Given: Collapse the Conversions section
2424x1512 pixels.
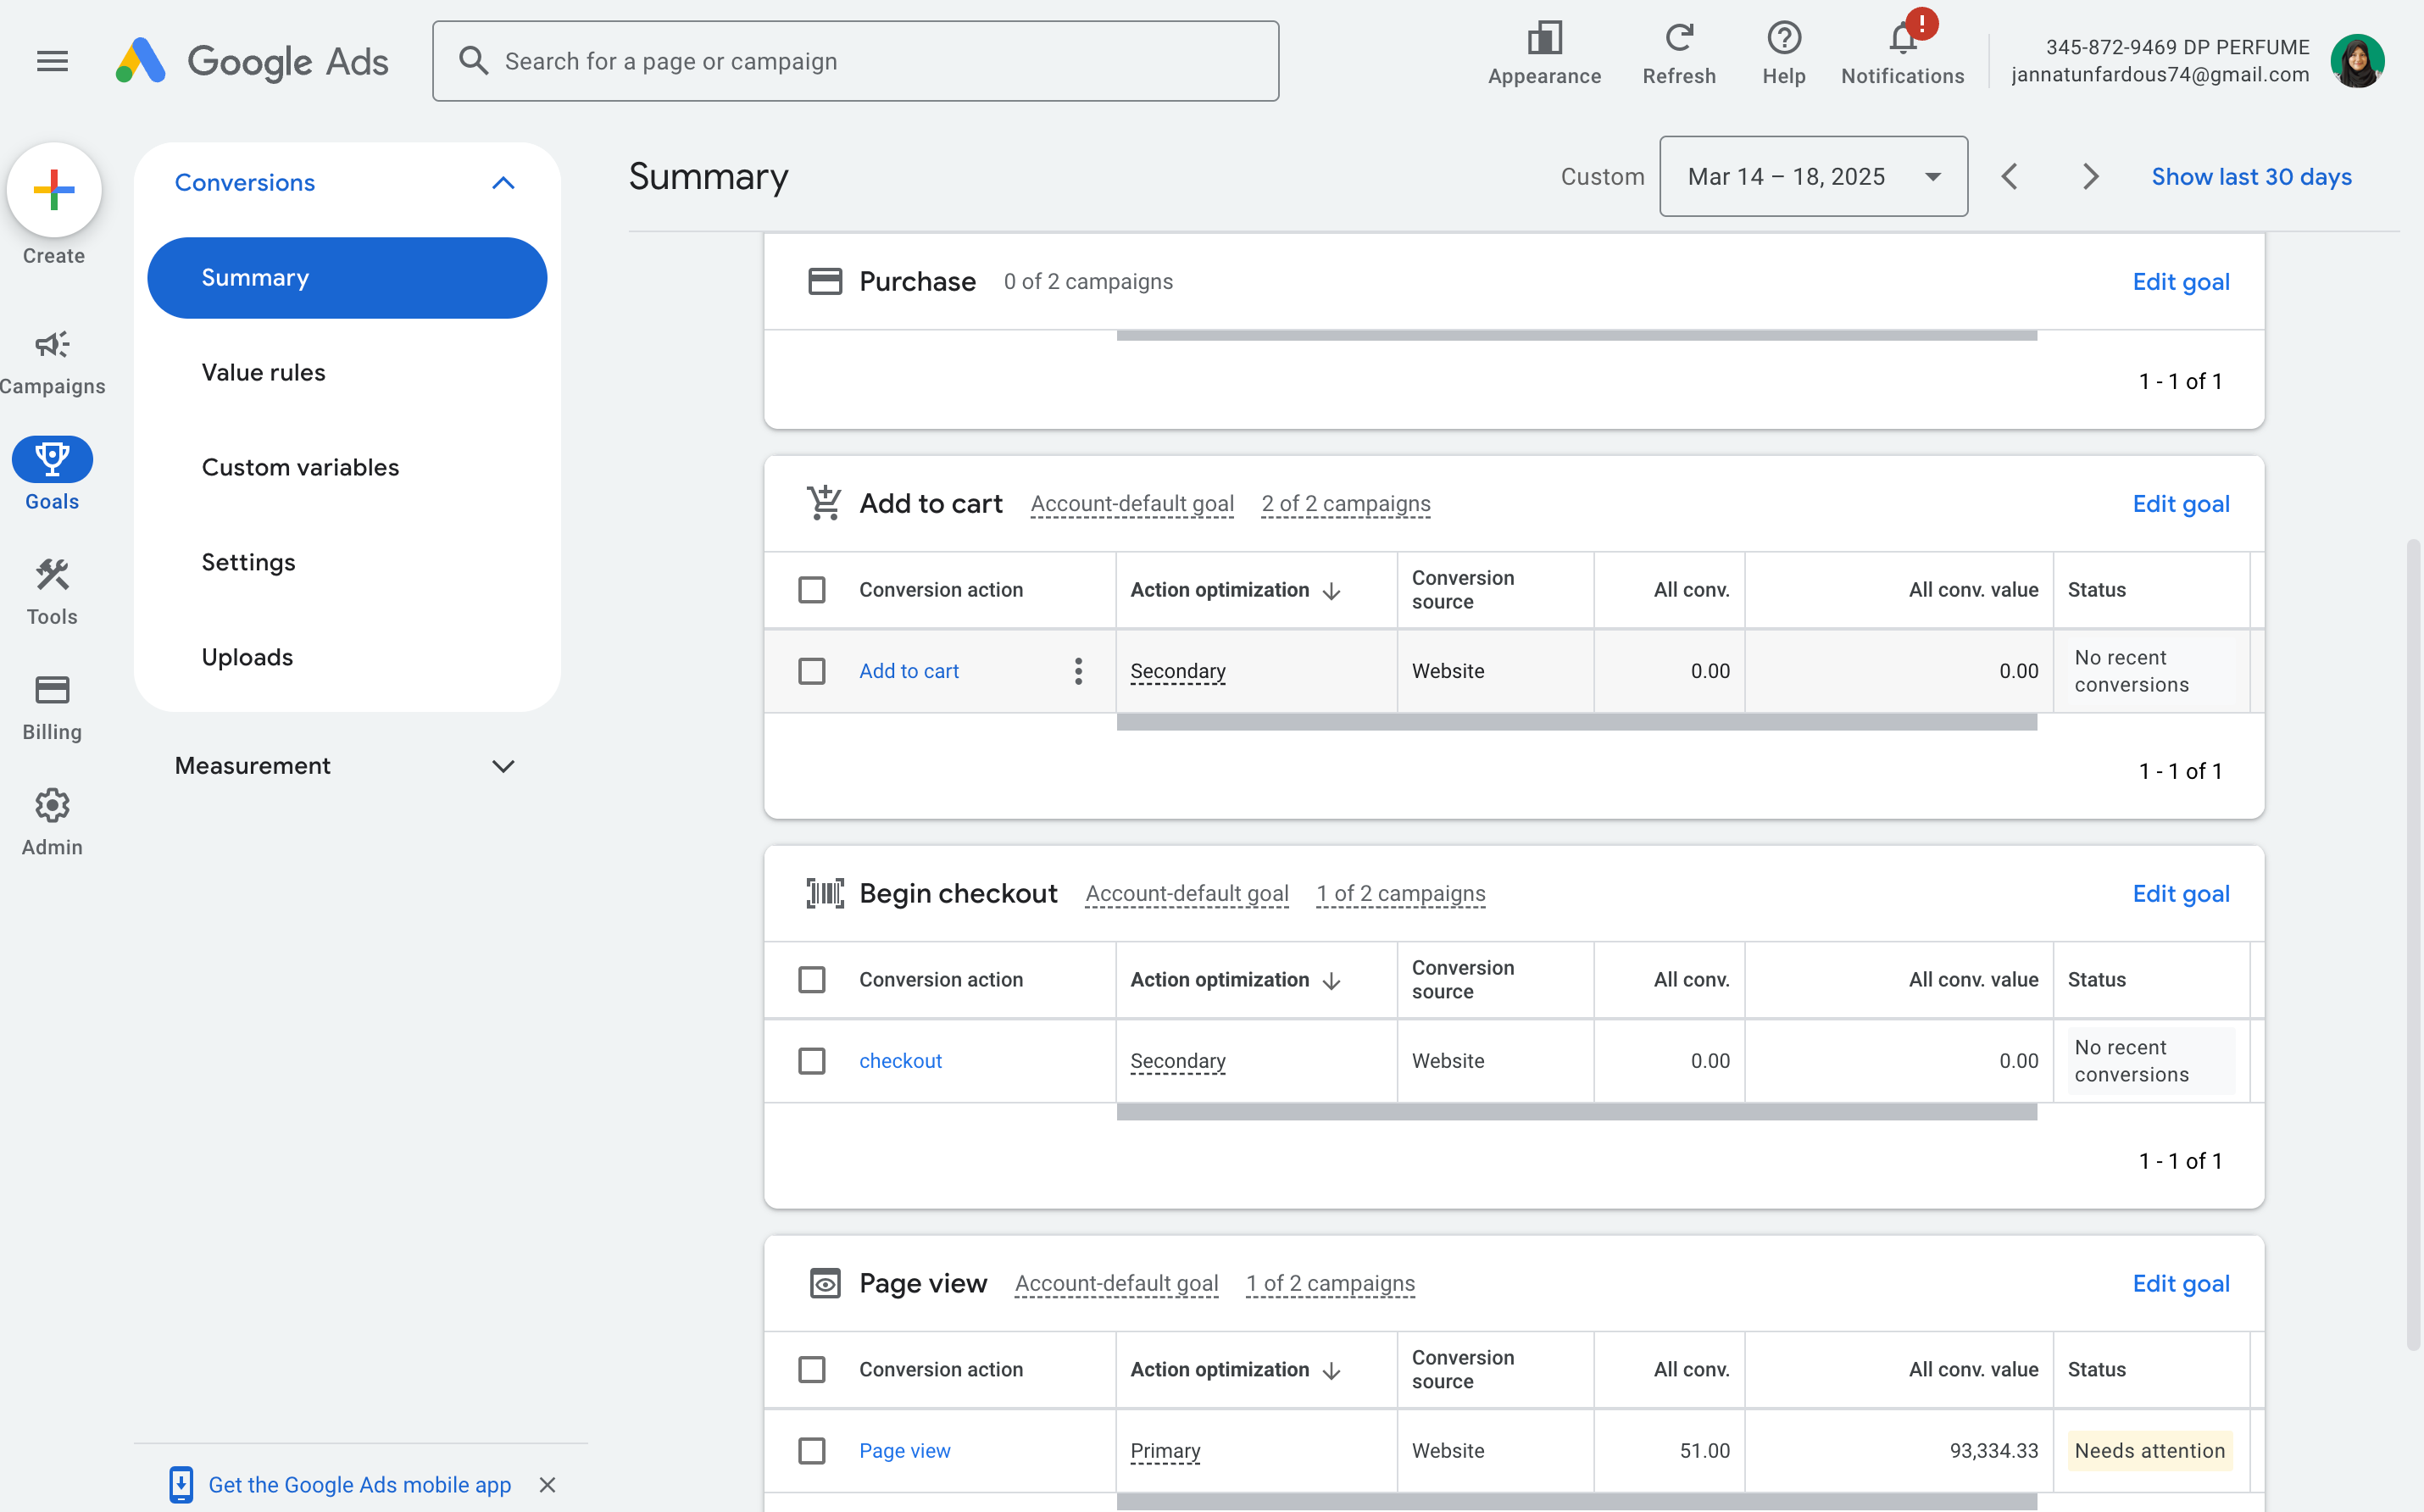Looking at the screenshot, I should pyautogui.click(x=503, y=183).
